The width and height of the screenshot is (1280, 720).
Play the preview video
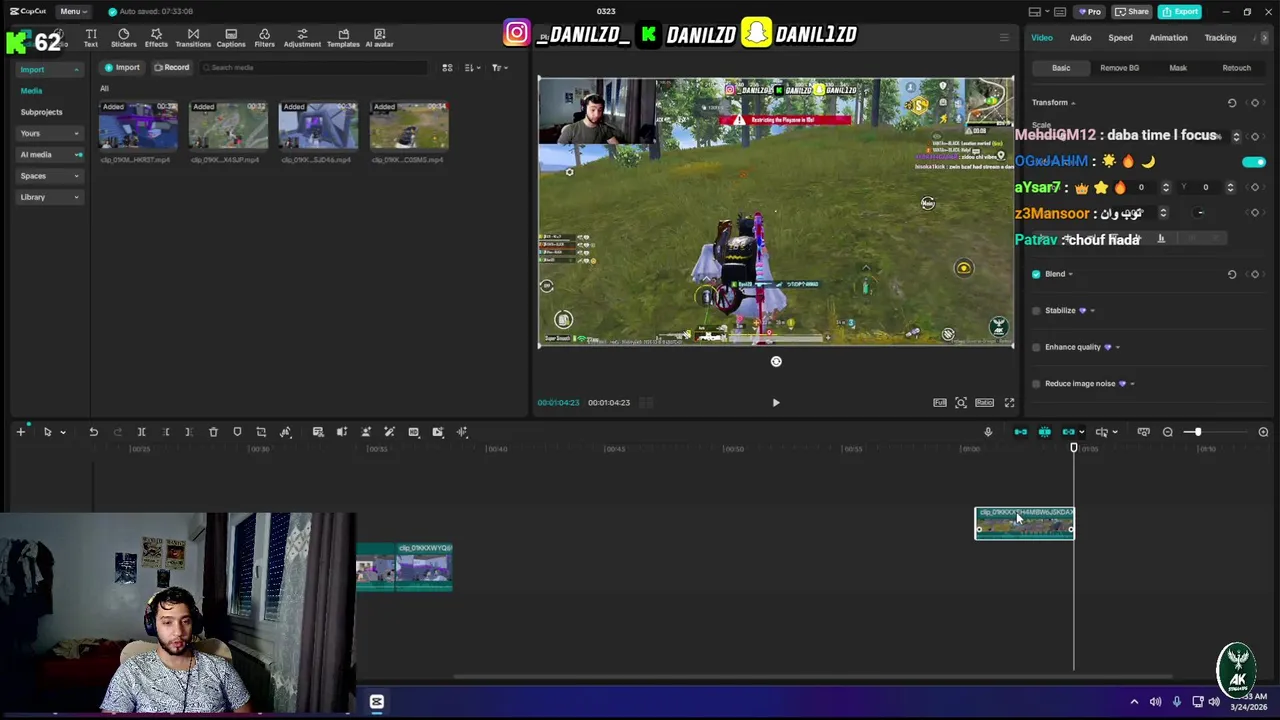pyautogui.click(x=775, y=403)
